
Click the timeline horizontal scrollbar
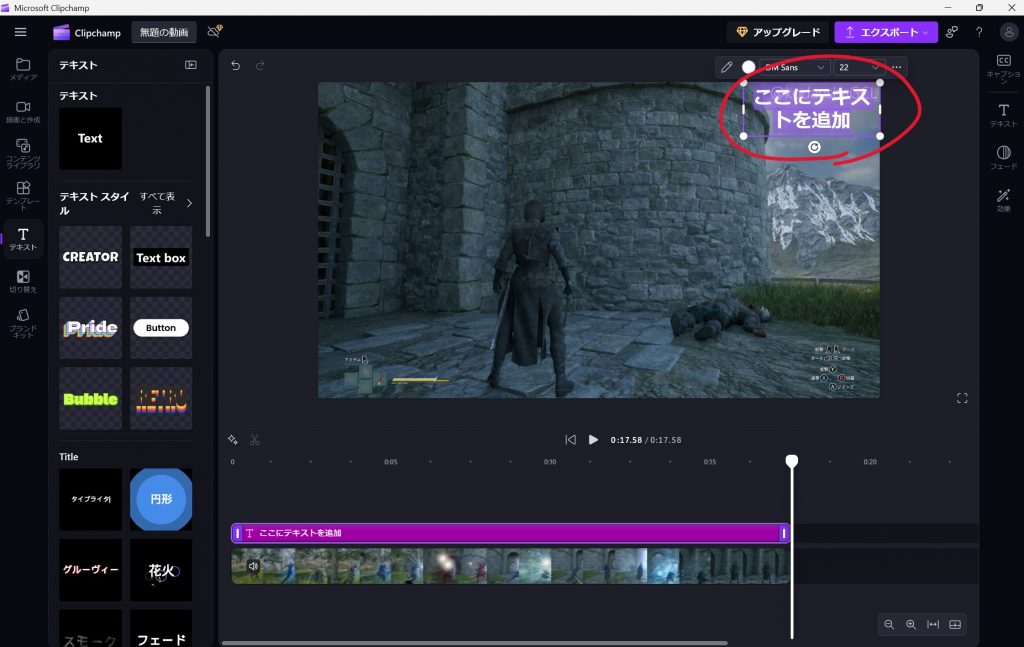point(475,643)
